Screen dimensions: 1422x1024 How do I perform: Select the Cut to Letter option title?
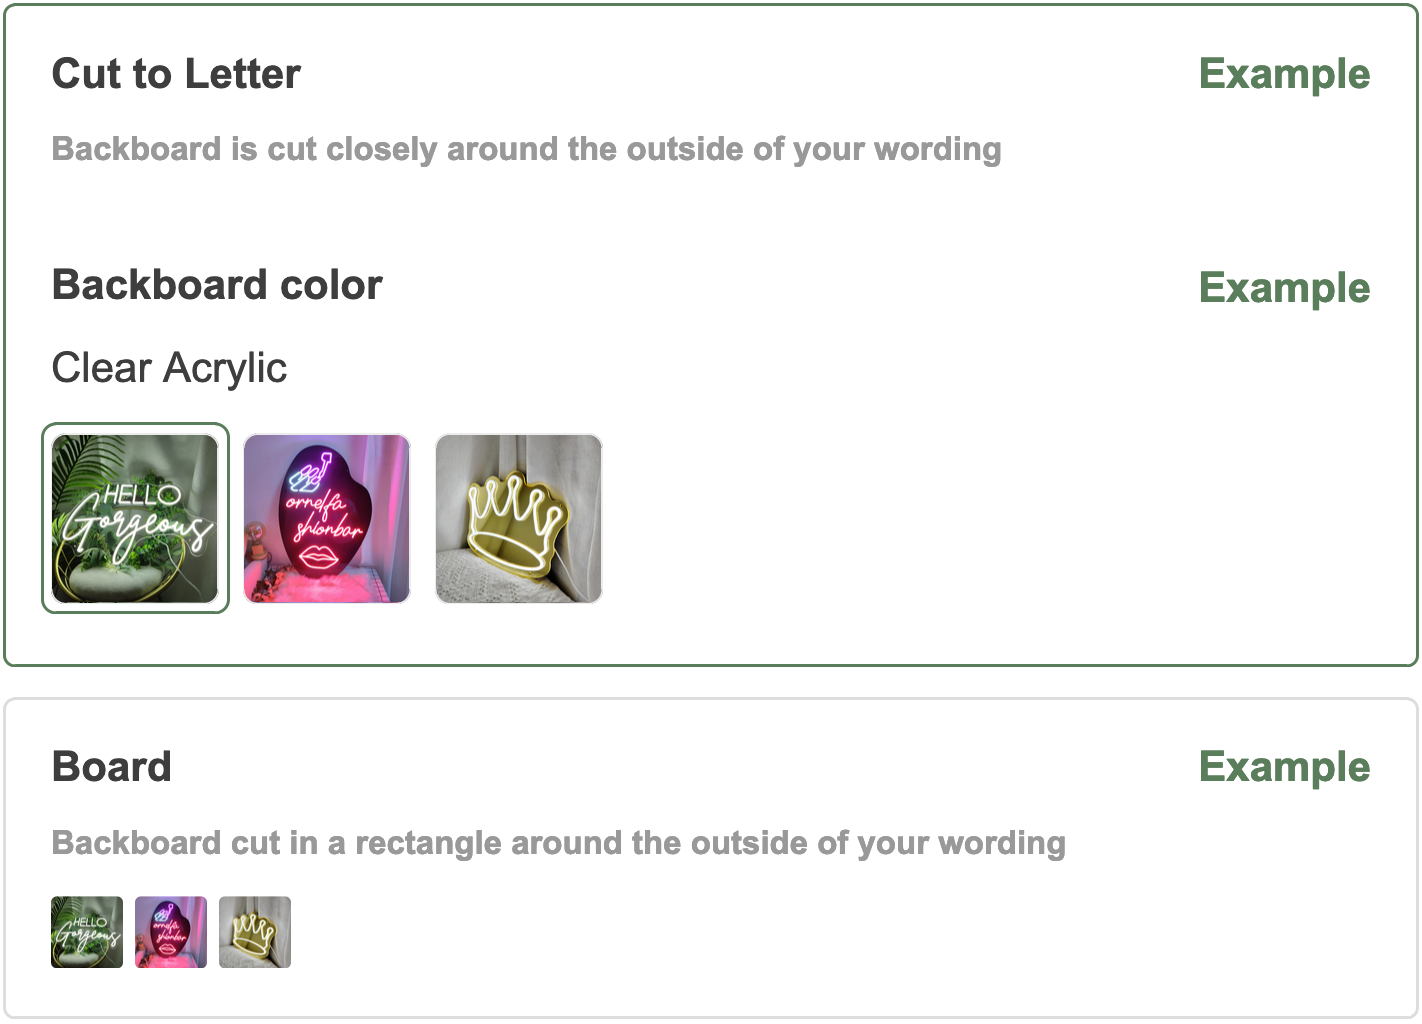(176, 74)
